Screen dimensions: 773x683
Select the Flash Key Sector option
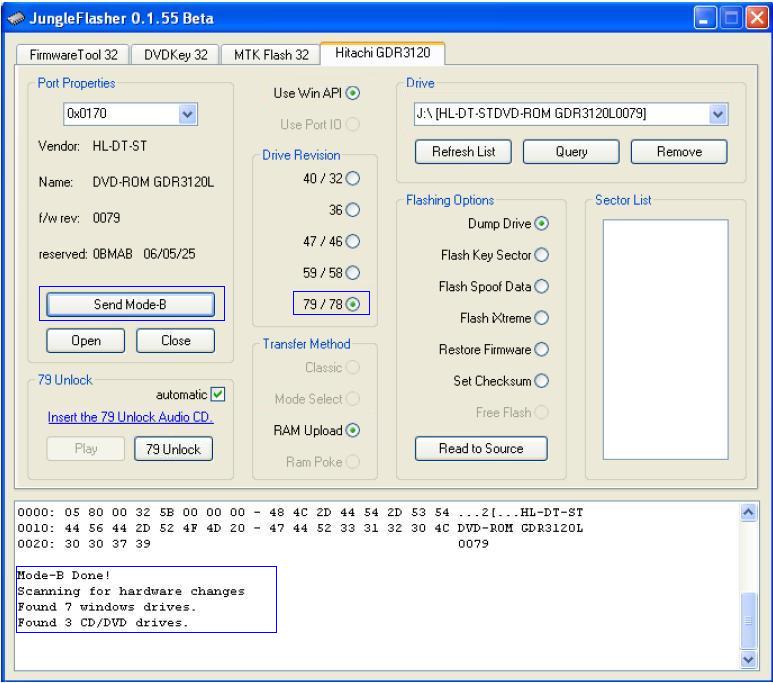541,255
